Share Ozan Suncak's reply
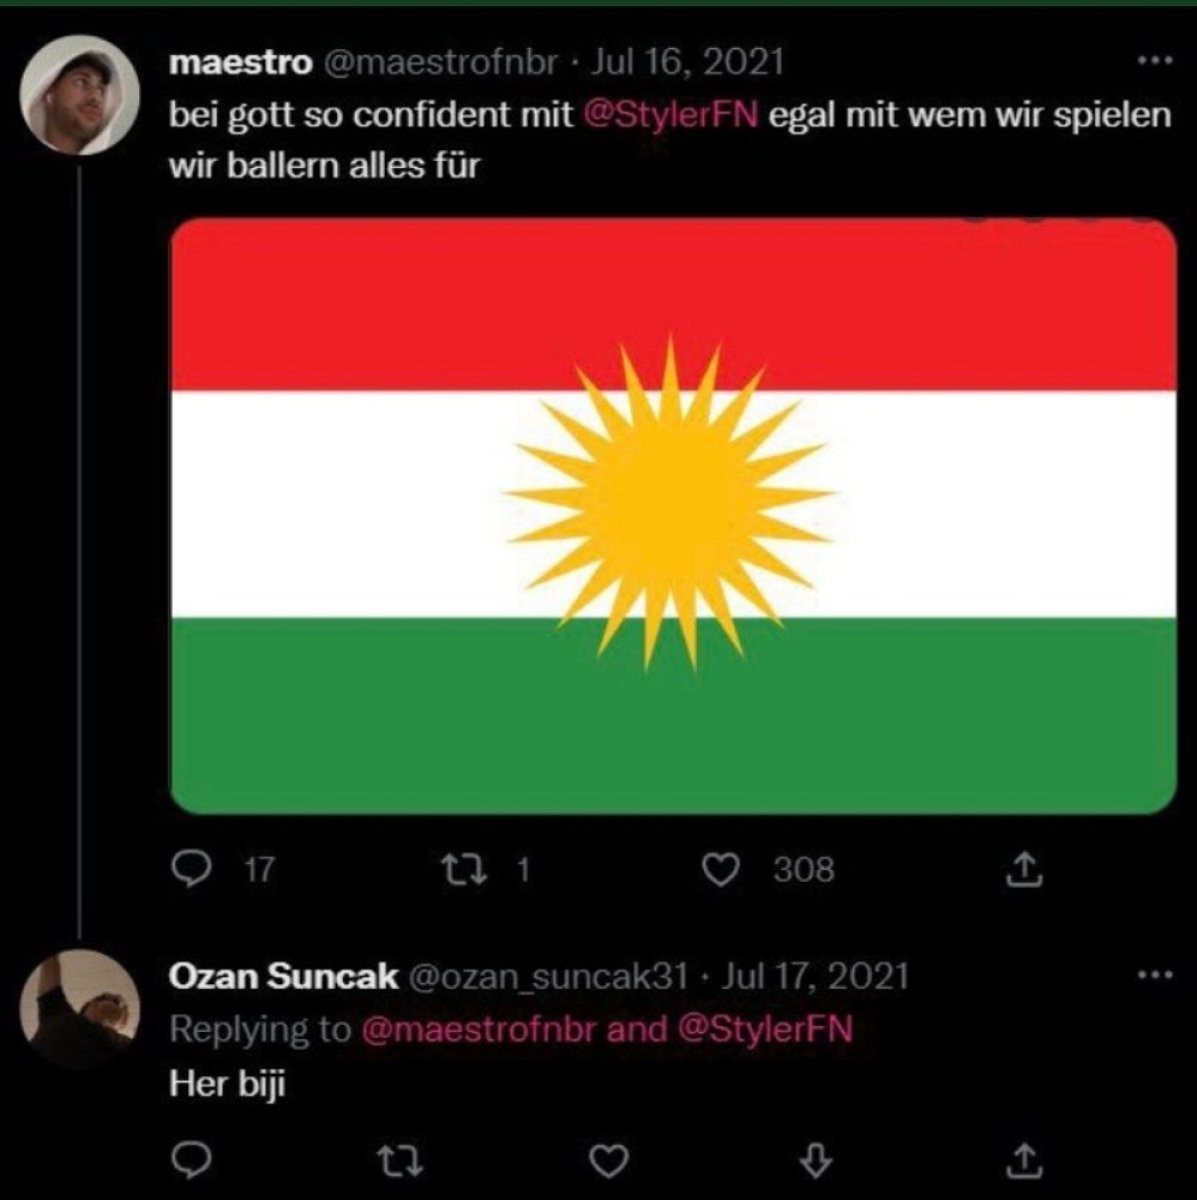This screenshot has width=1197, height=1200. (1026, 1160)
